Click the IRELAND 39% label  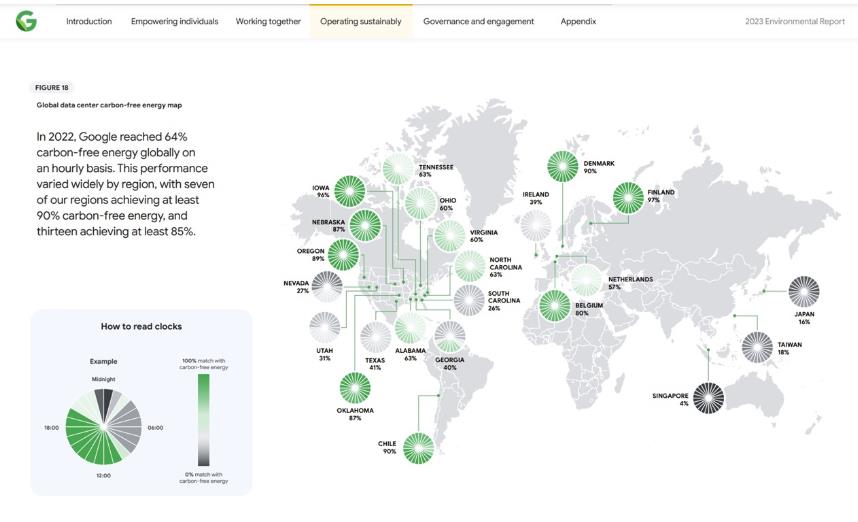tap(536, 198)
